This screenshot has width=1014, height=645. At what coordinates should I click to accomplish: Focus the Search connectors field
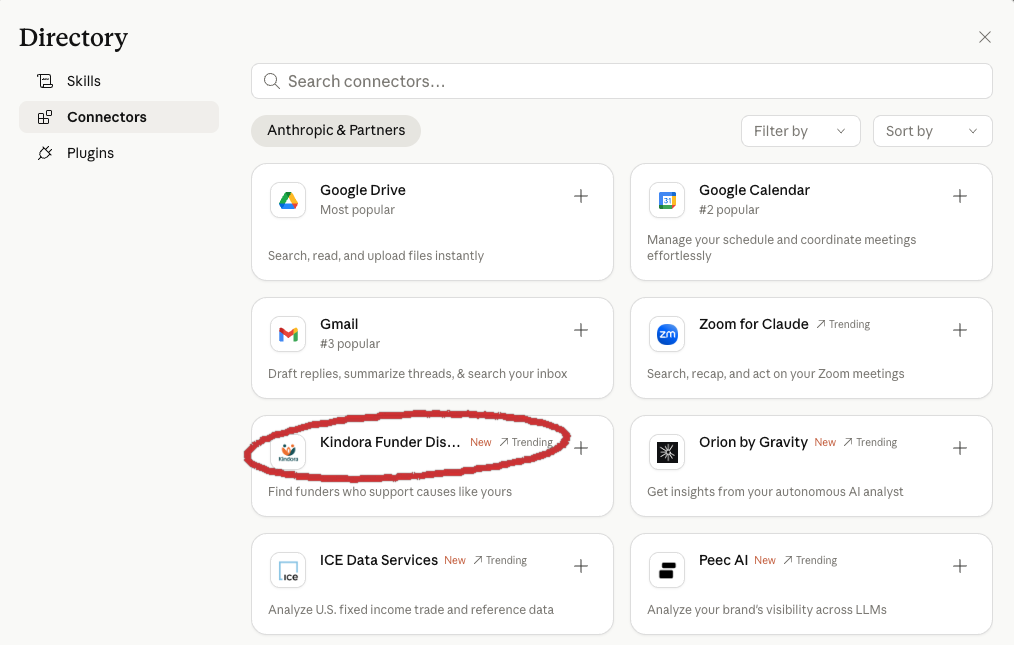tap(621, 81)
